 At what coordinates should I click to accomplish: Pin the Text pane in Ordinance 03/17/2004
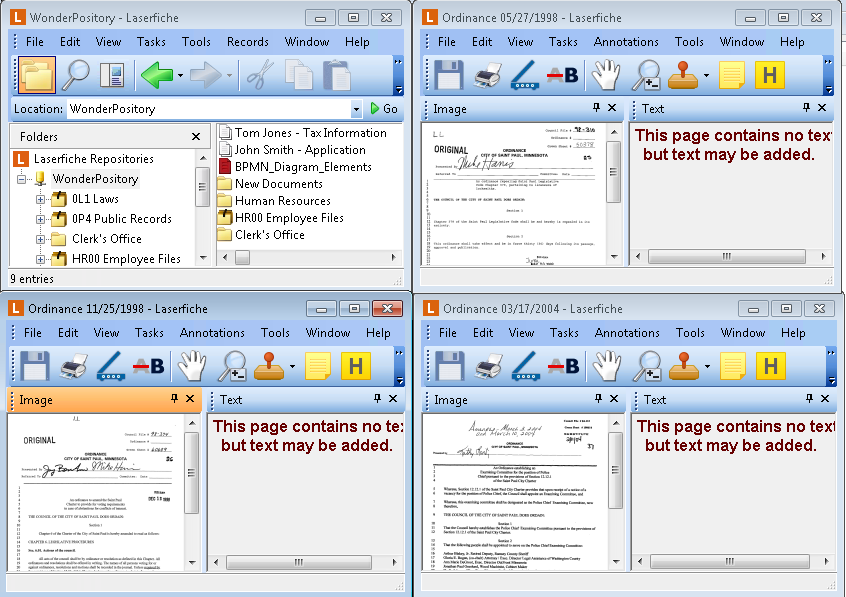(x=809, y=399)
